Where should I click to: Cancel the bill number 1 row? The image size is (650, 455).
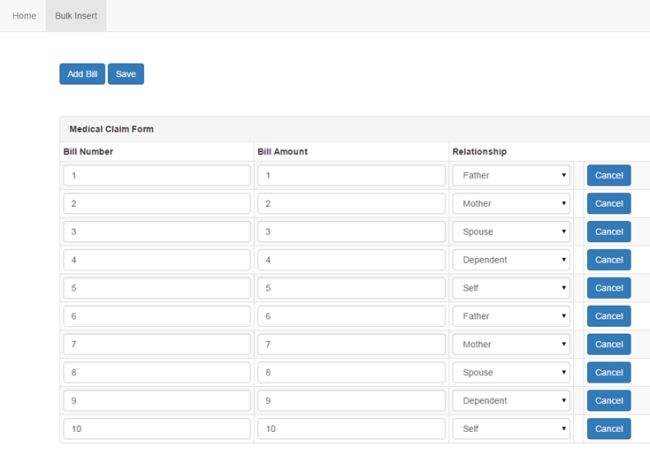[608, 176]
